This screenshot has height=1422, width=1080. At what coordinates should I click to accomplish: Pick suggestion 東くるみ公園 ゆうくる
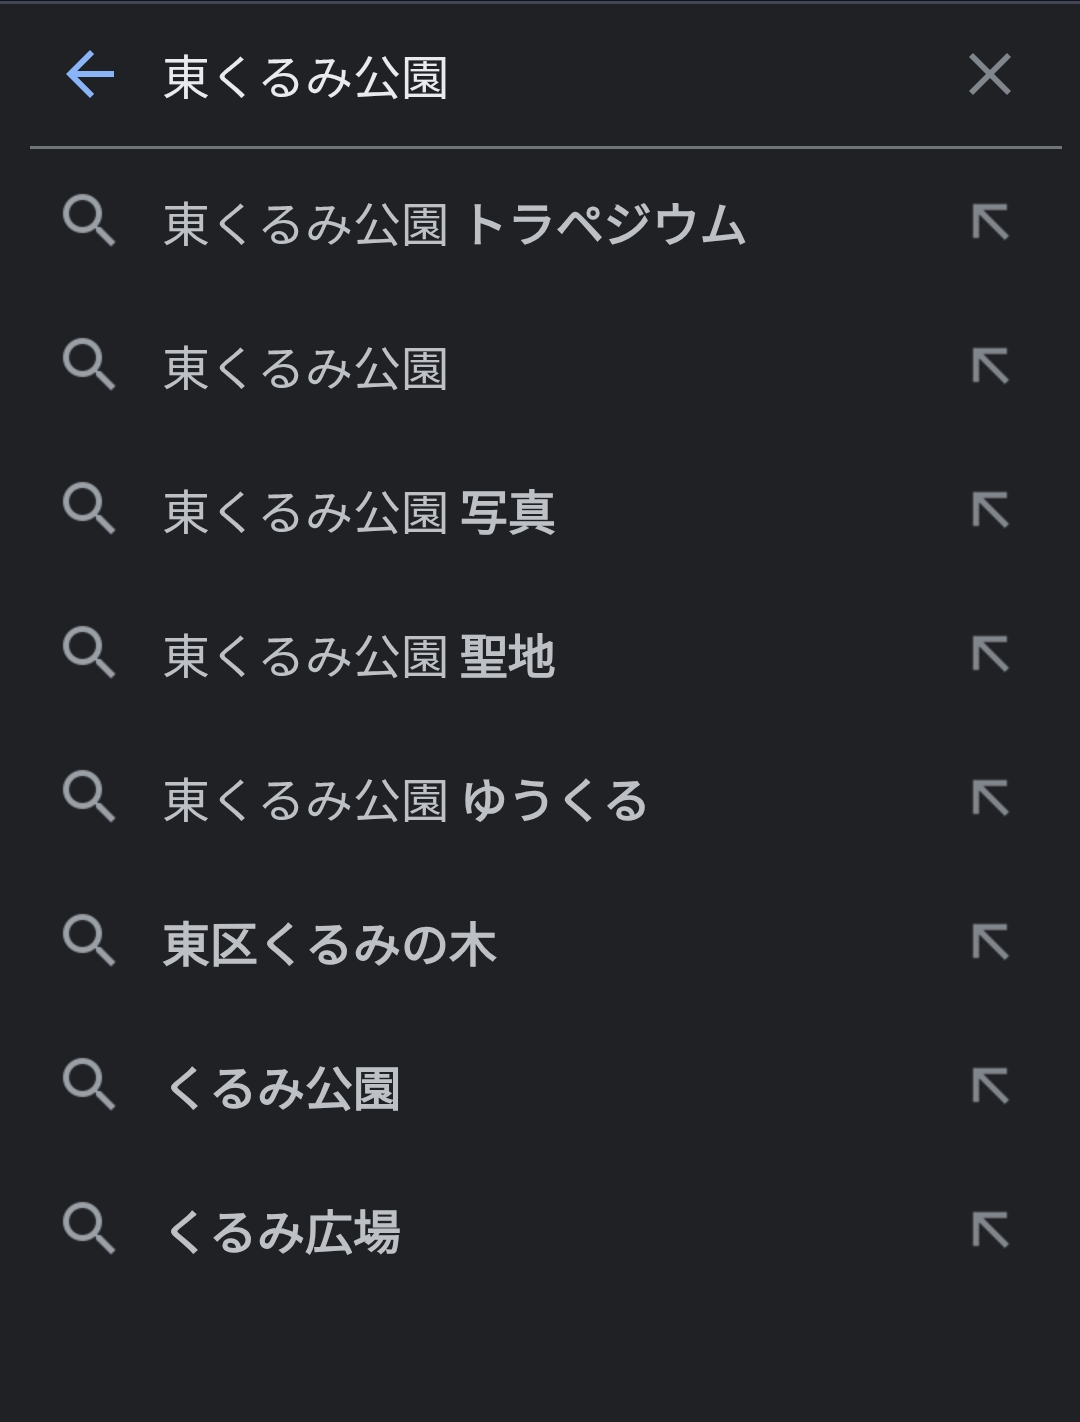tap(405, 800)
